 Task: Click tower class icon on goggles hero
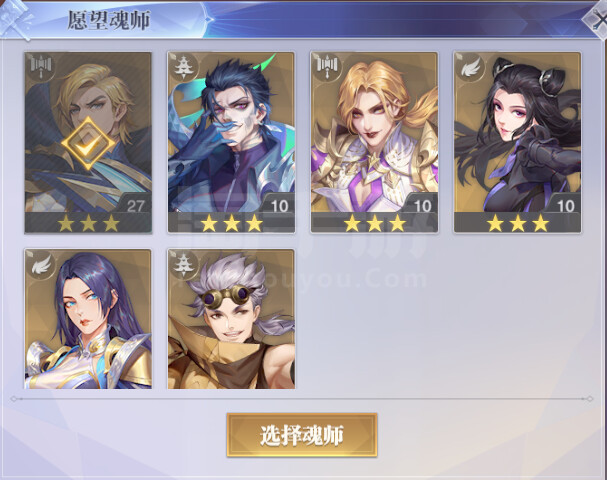(x=182, y=263)
